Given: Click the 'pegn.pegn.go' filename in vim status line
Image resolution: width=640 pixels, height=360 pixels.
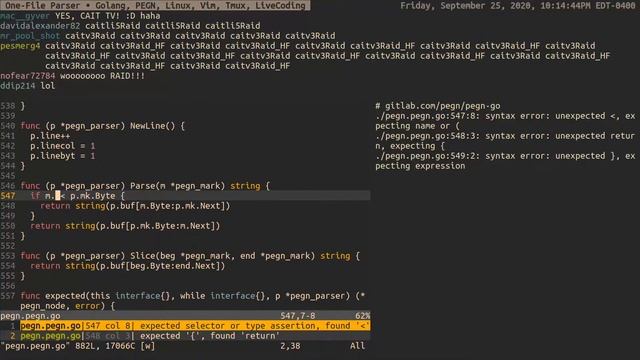Looking at the screenshot, I should click(x=30, y=316).
